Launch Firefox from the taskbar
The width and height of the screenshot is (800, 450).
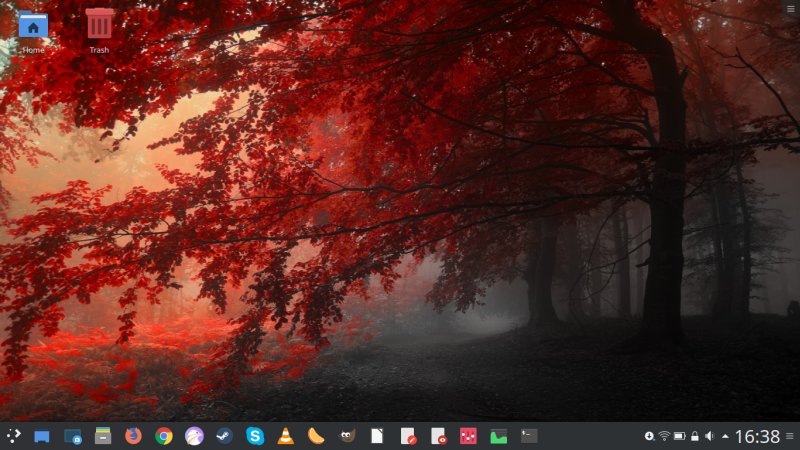(x=133, y=436)
